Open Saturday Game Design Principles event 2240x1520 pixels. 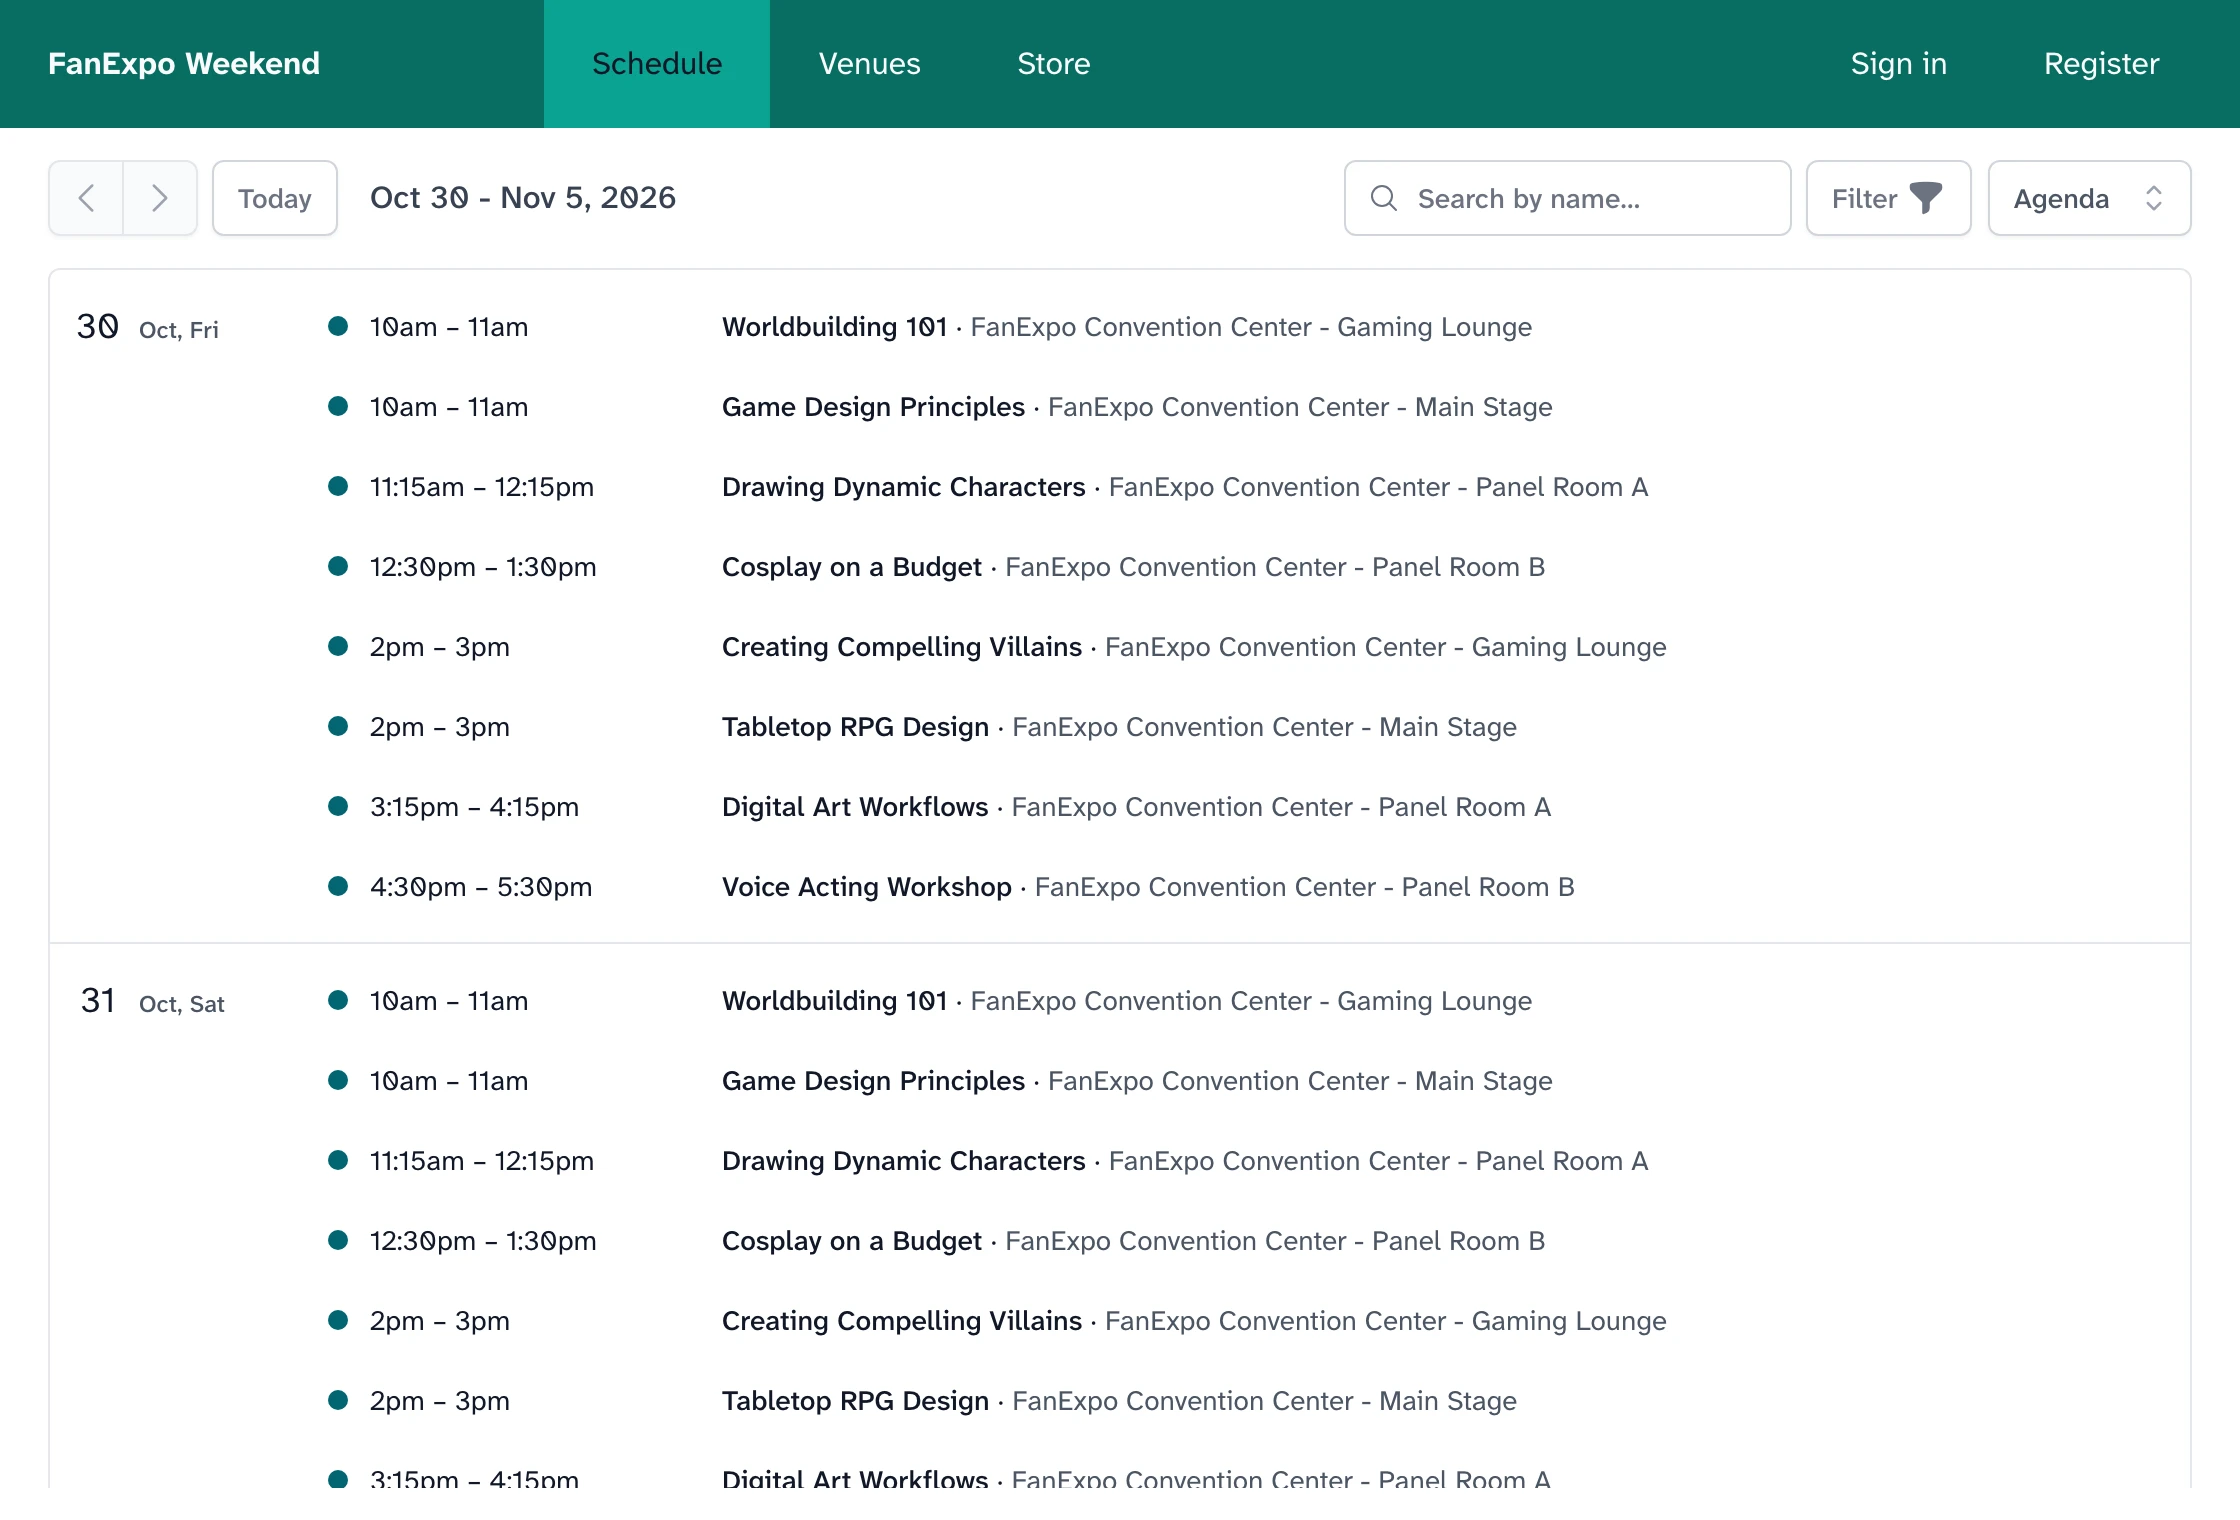tap(873, 1081)
